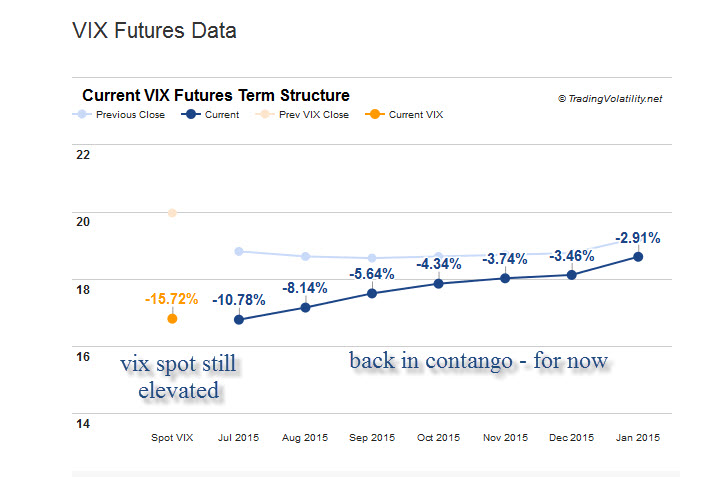716x477 pixels.
Task: Click the Jan 2015 current futures point
Action: coord(638,257)
